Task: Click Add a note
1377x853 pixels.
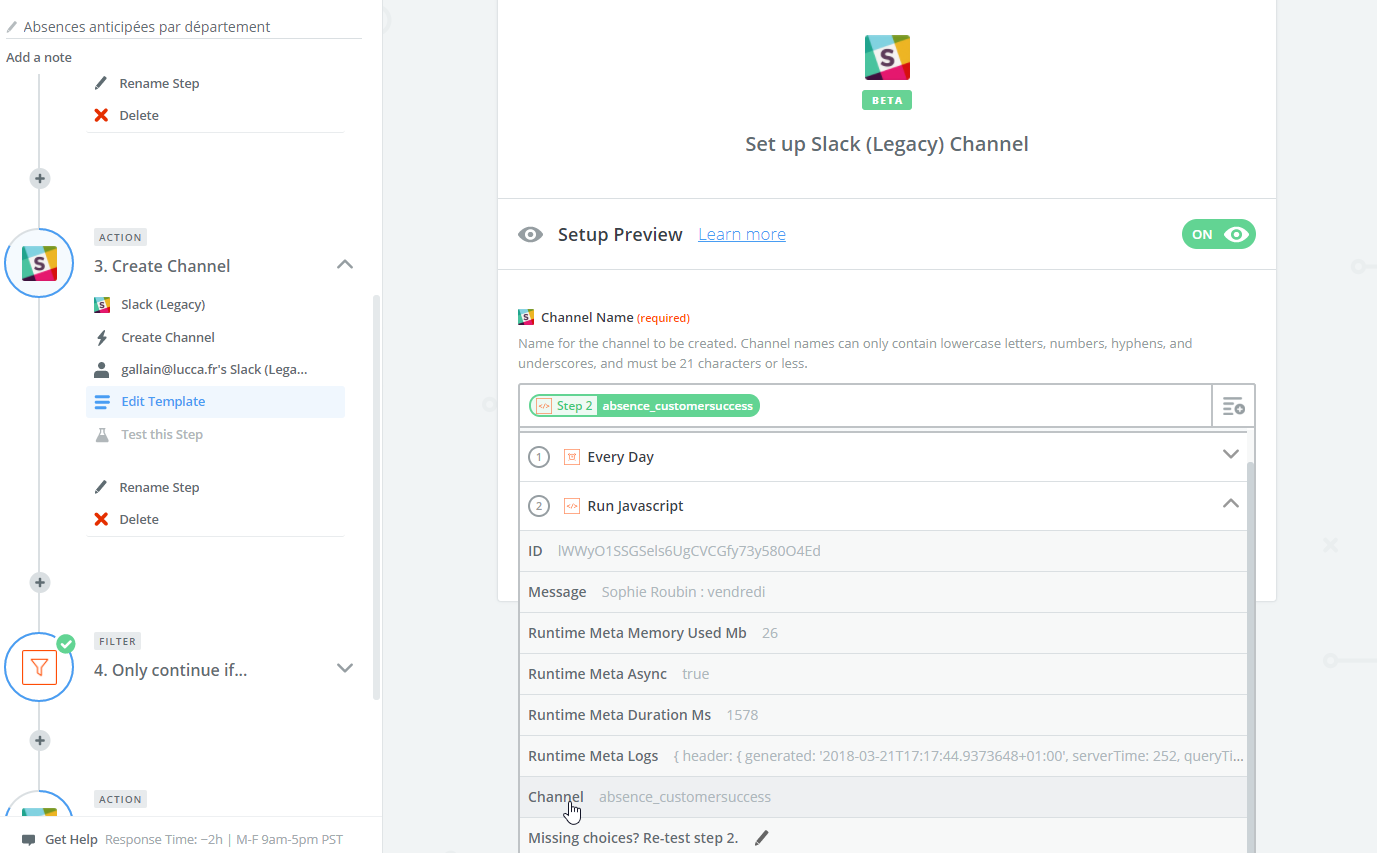Action: pos(39,58)
